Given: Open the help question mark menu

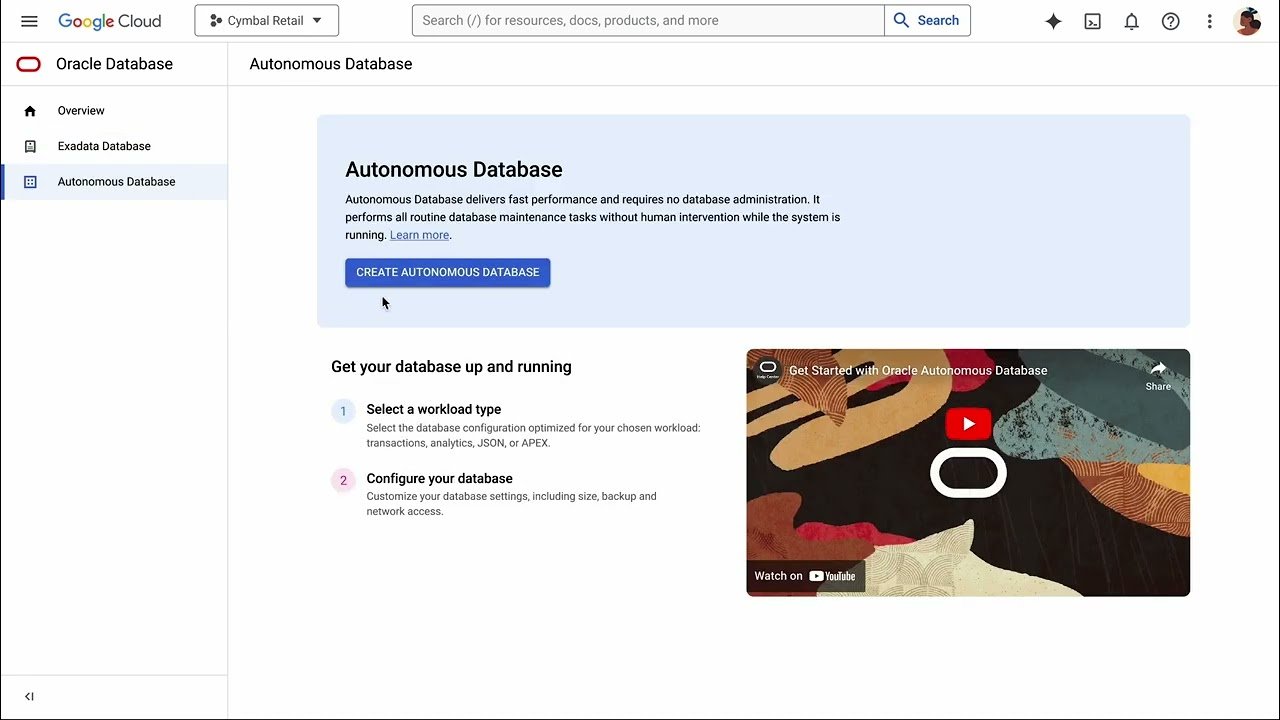Looking at the screenshot, I should pos(1170,21).
